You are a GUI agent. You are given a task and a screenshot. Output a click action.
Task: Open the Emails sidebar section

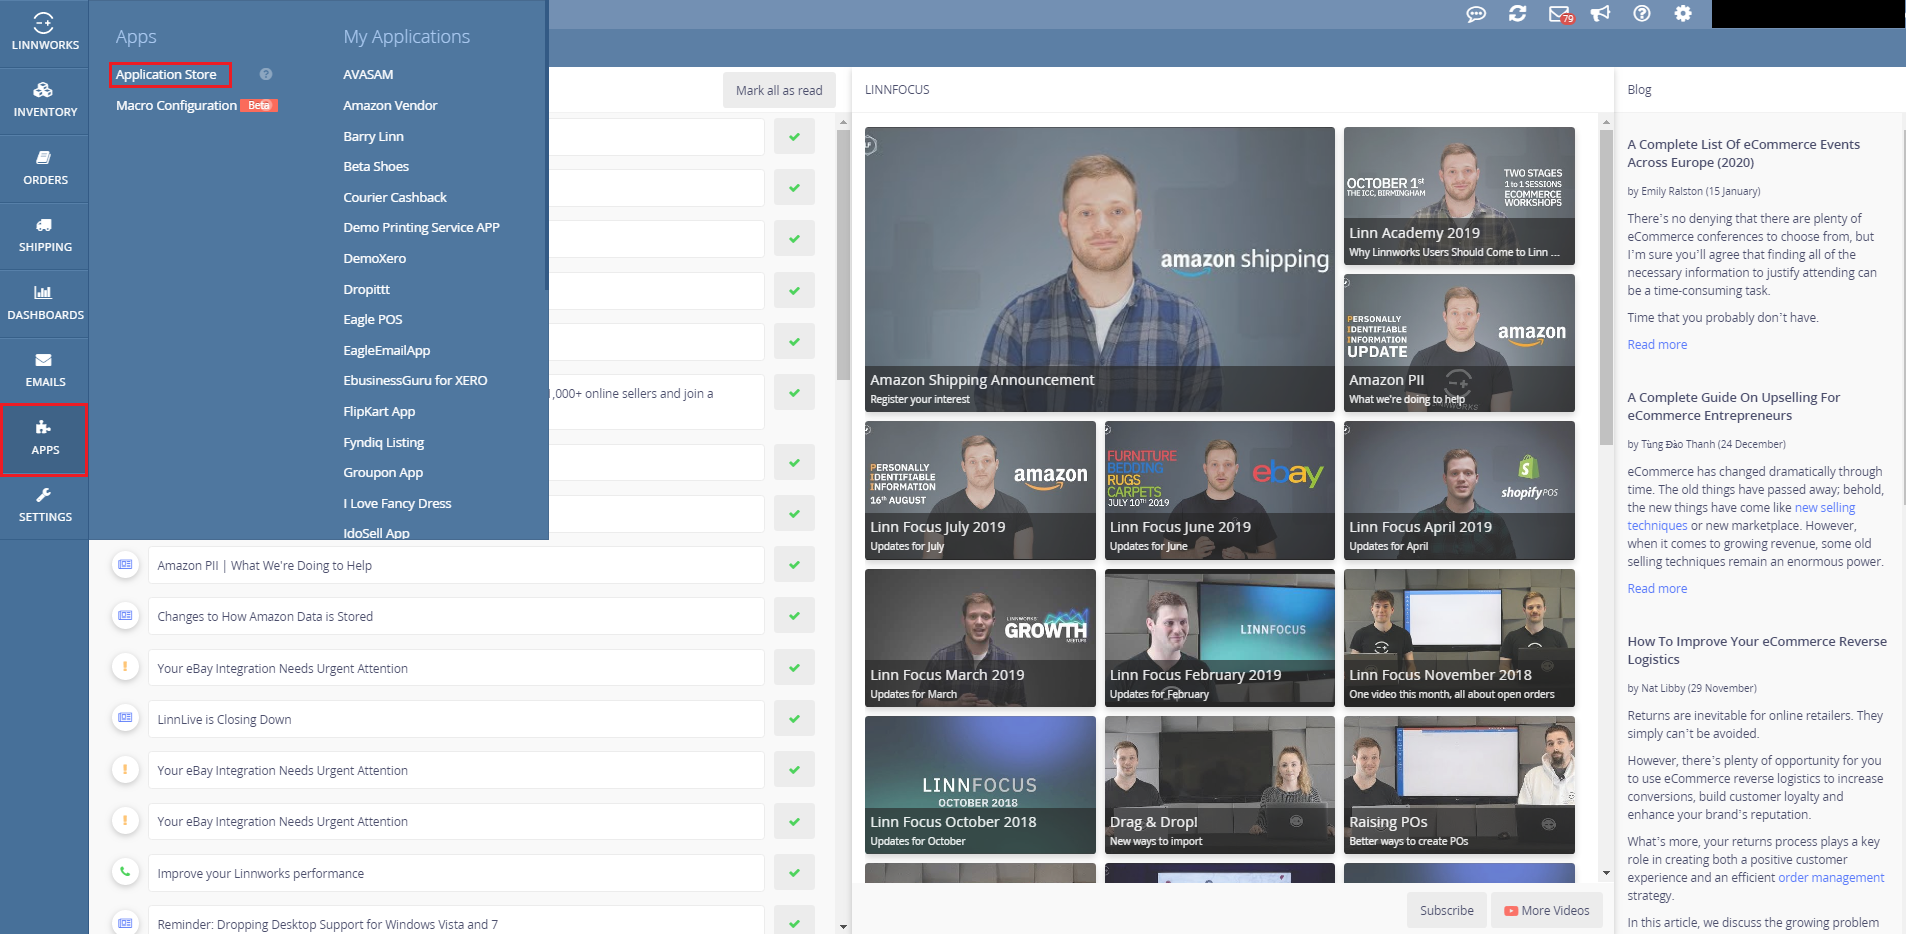tap(44, 370)
